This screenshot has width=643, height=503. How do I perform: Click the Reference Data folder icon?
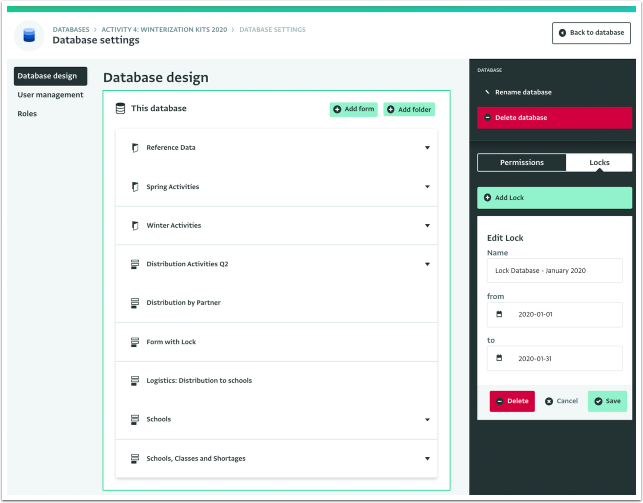coord(135,148)
